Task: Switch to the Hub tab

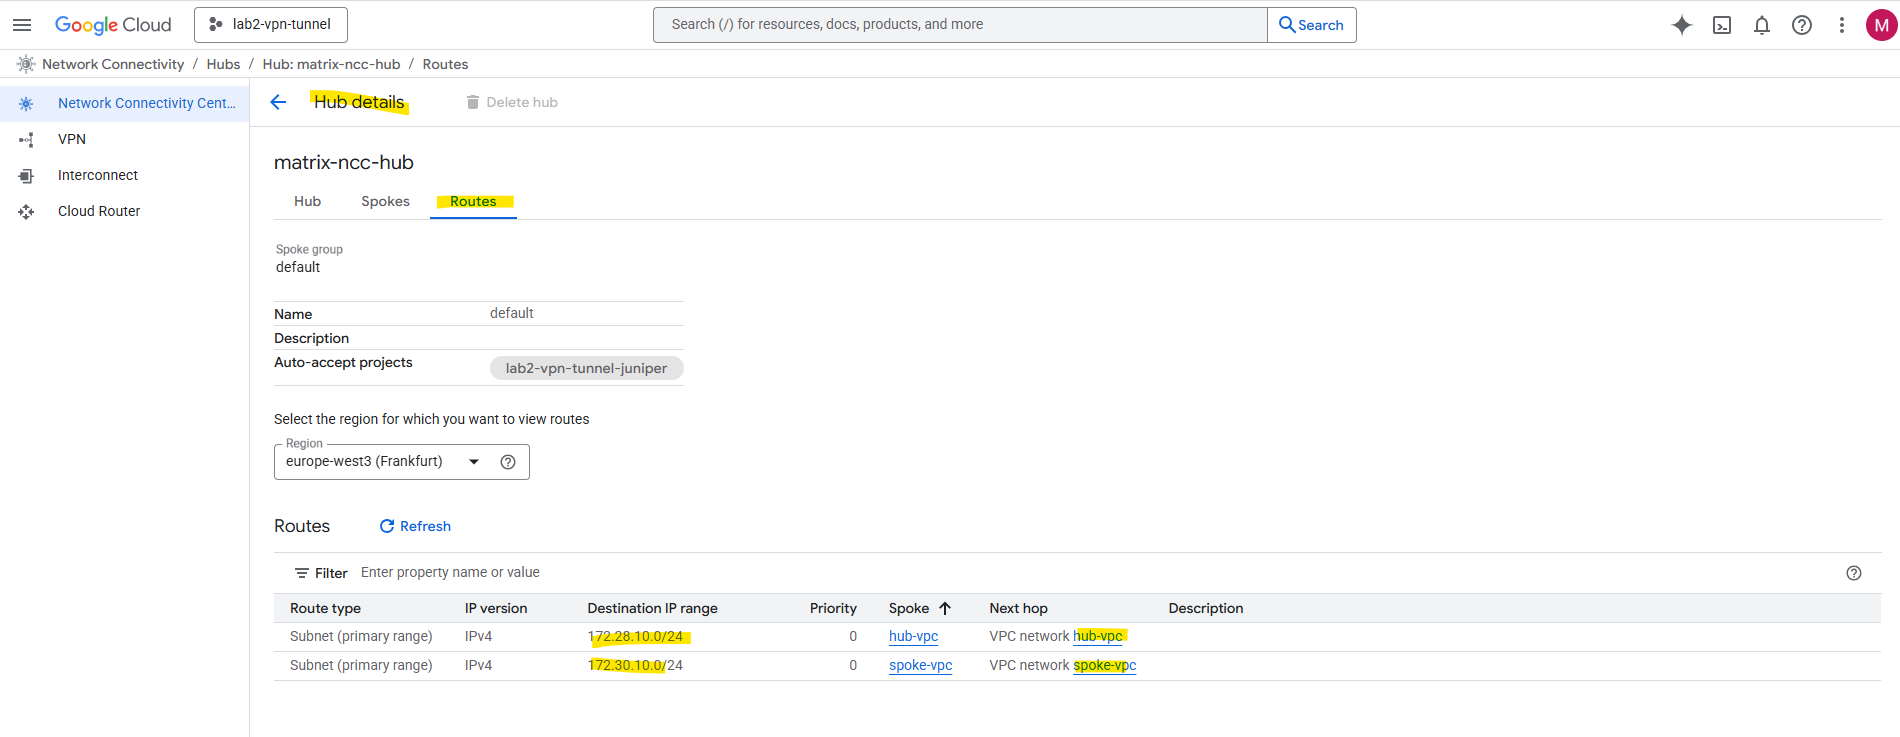Action: tap(307, 201)
